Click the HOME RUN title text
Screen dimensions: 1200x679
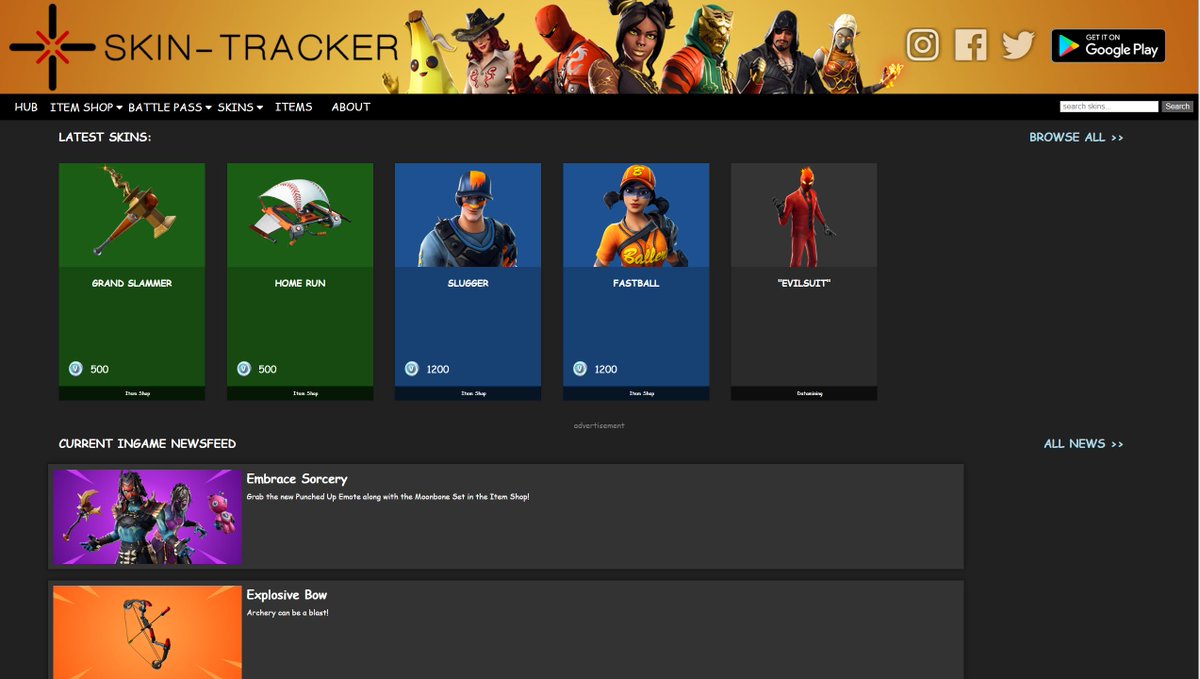300,284
